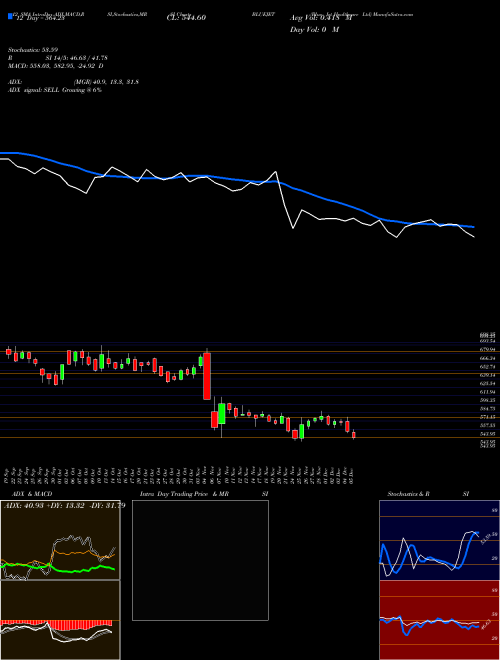Click the blue 12 Day SMA legend square
The image size is (500, 660).
pyautogui.click(x=10, y=16)
